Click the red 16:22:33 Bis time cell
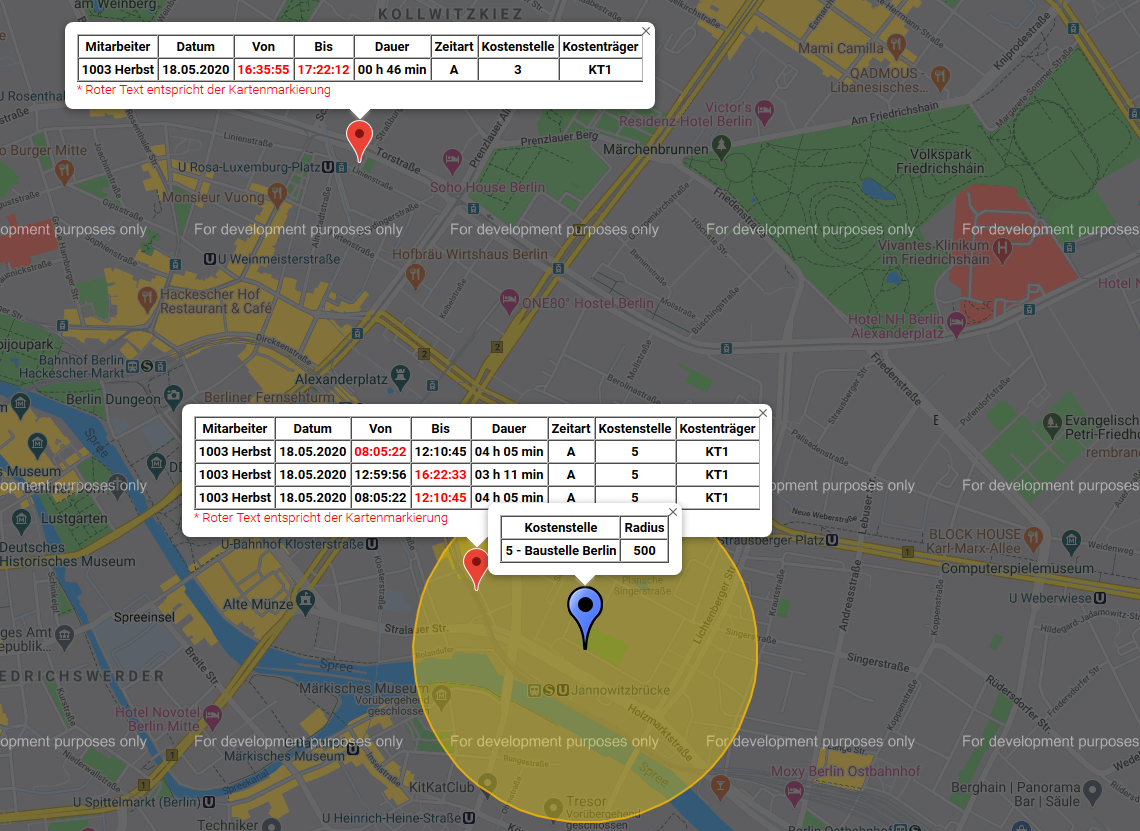The width and height of the screenshot is (1140, 831). (x=440, y=475)
